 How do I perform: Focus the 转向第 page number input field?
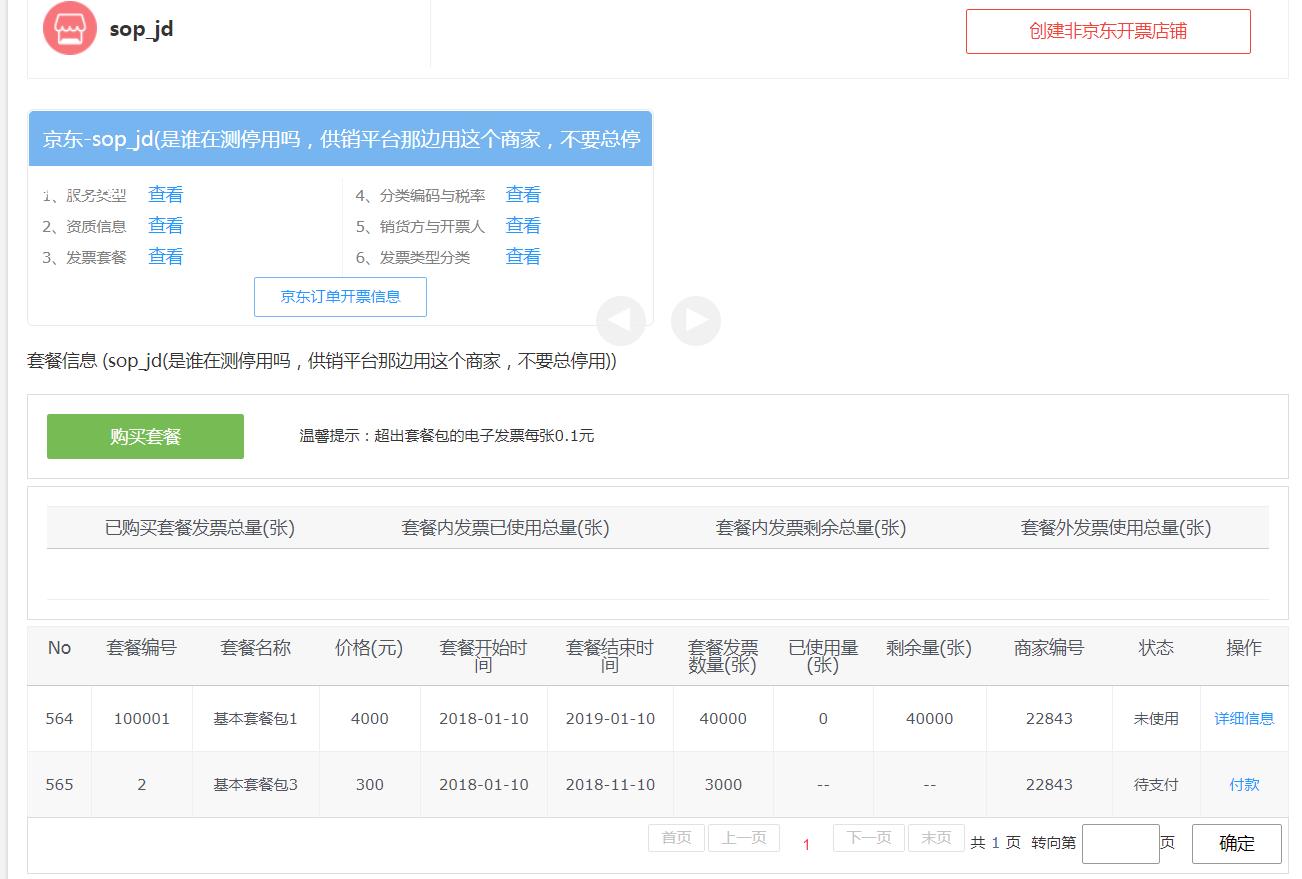[x=1121, y=844]
